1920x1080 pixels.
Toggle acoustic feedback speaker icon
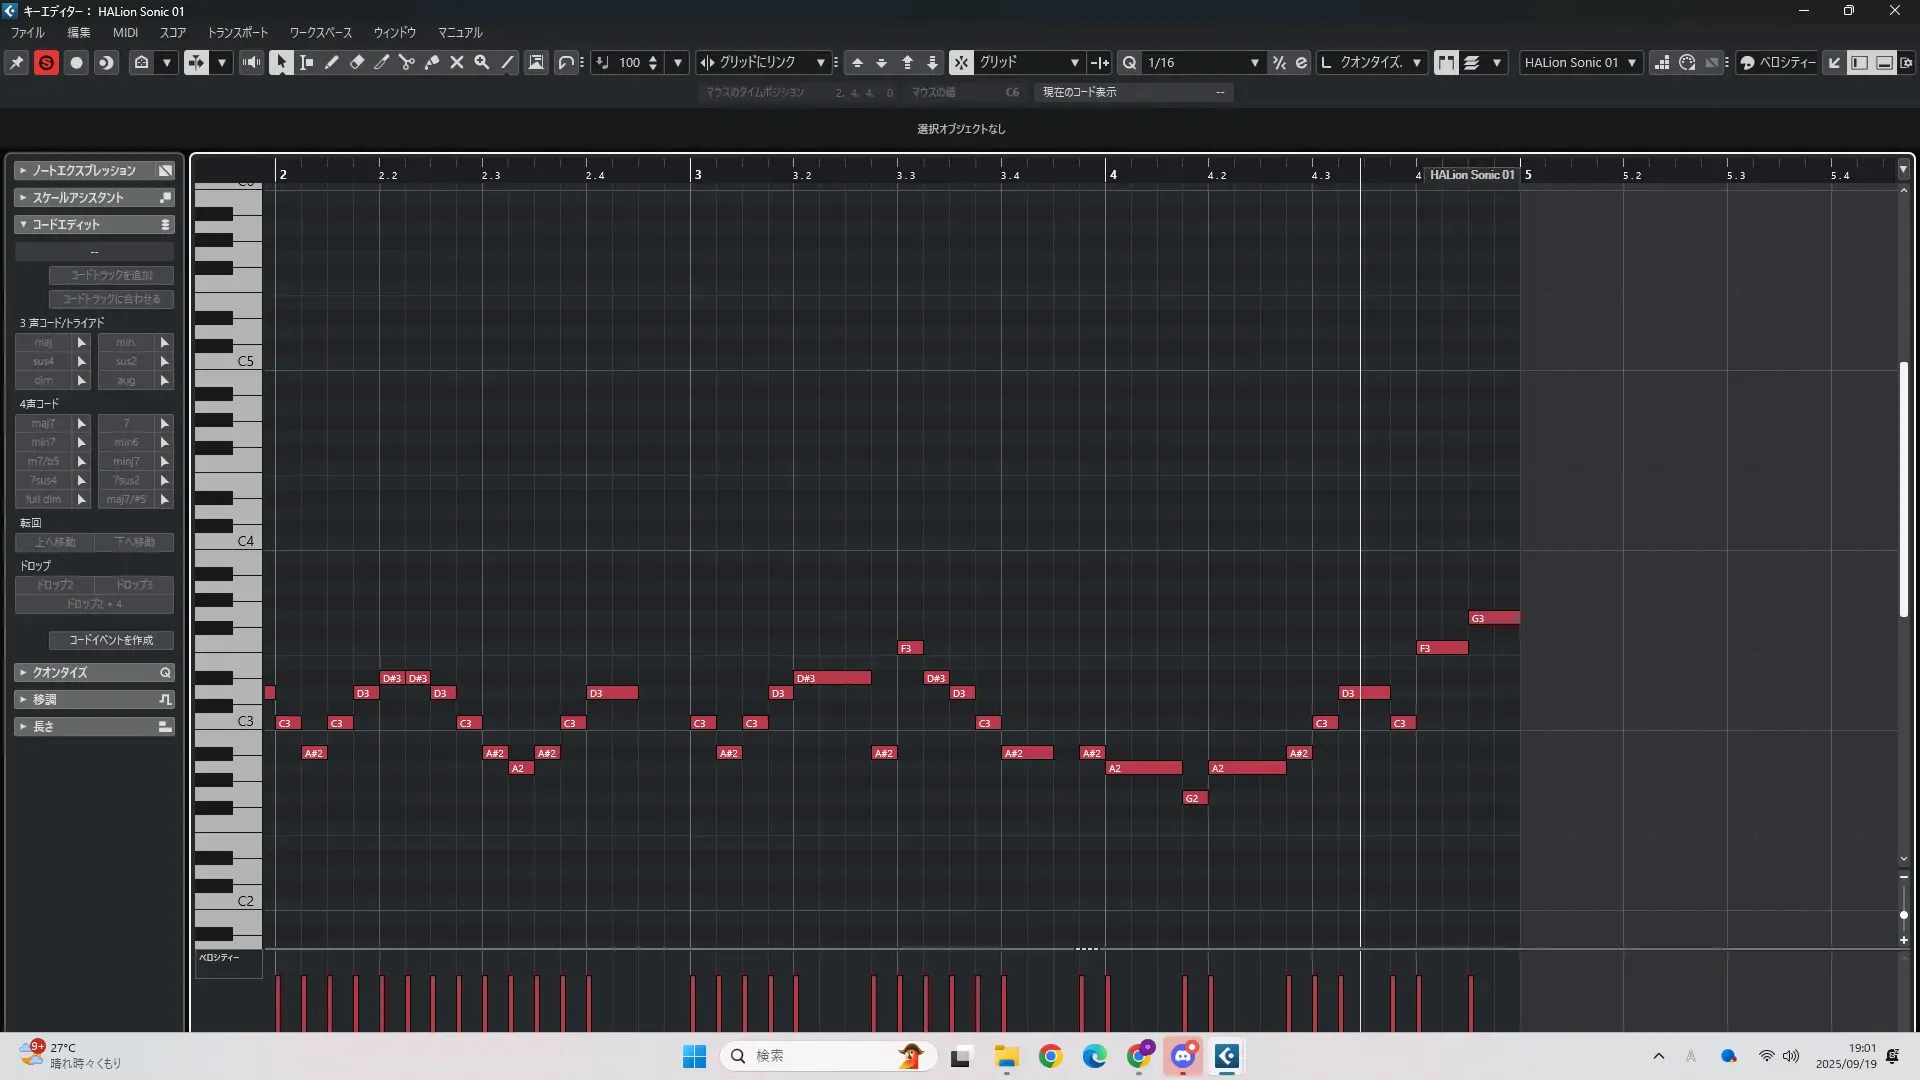coord(251,62)
